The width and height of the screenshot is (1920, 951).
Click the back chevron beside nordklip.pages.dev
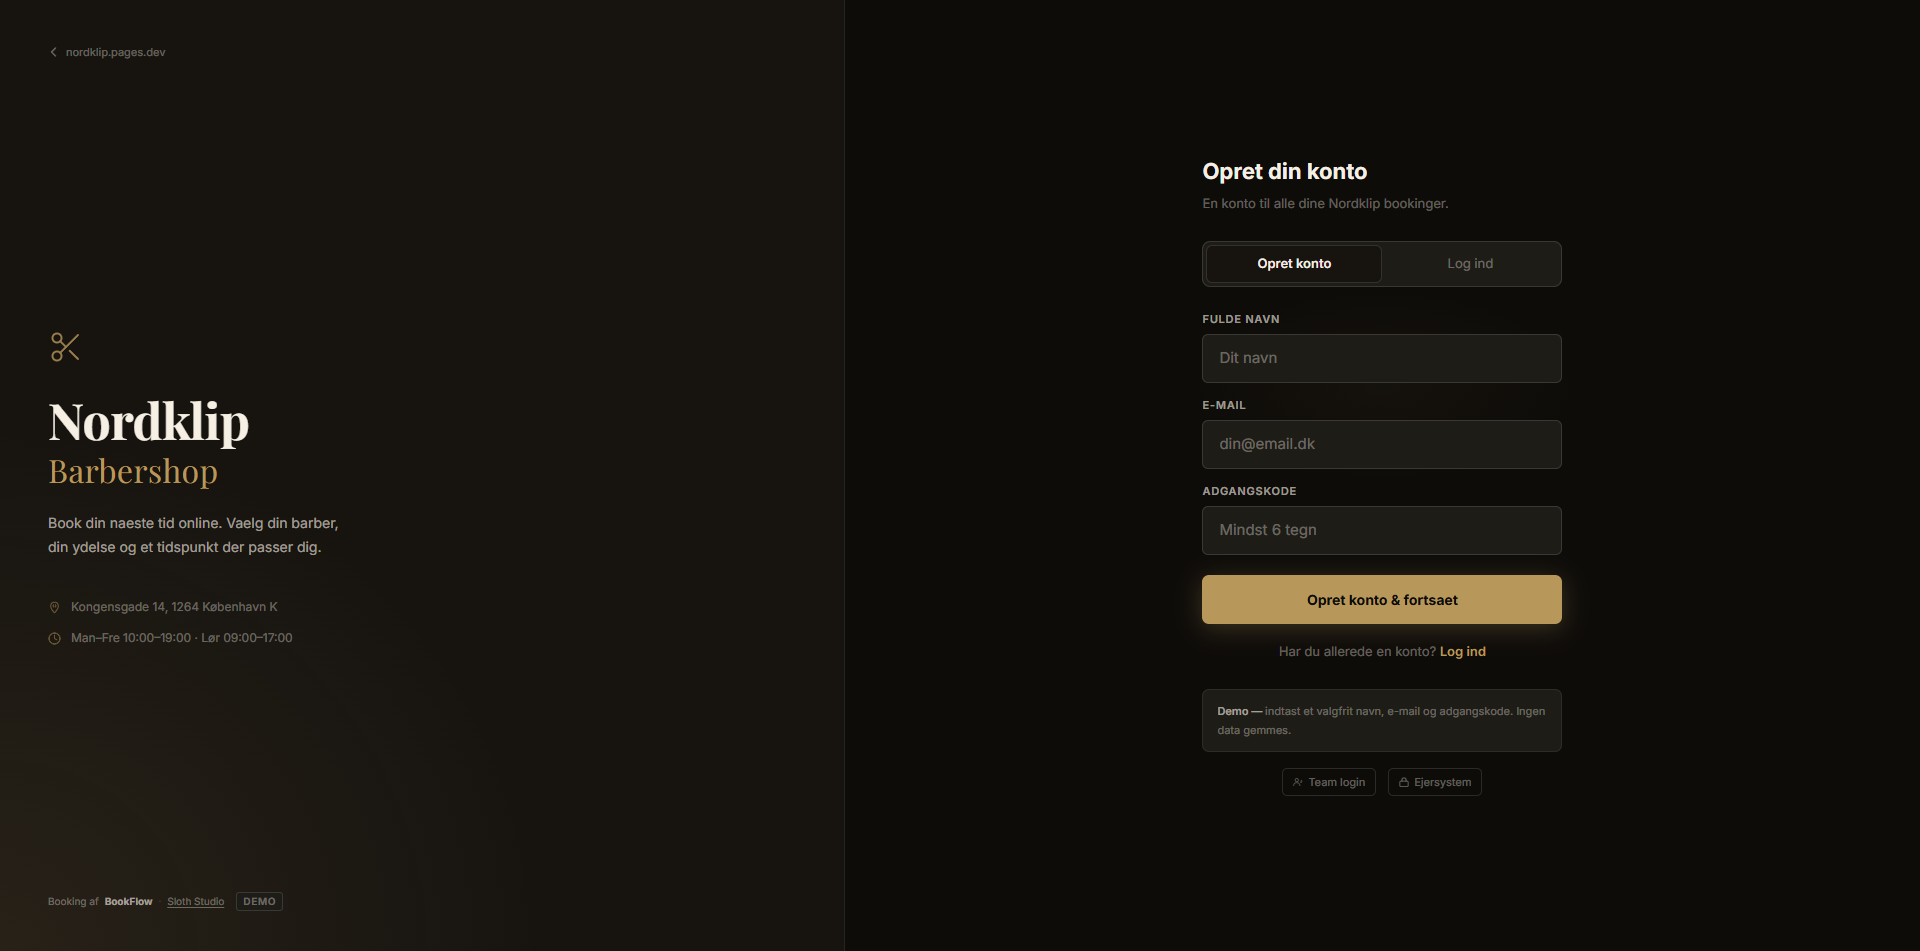click(x=54, y=52)
